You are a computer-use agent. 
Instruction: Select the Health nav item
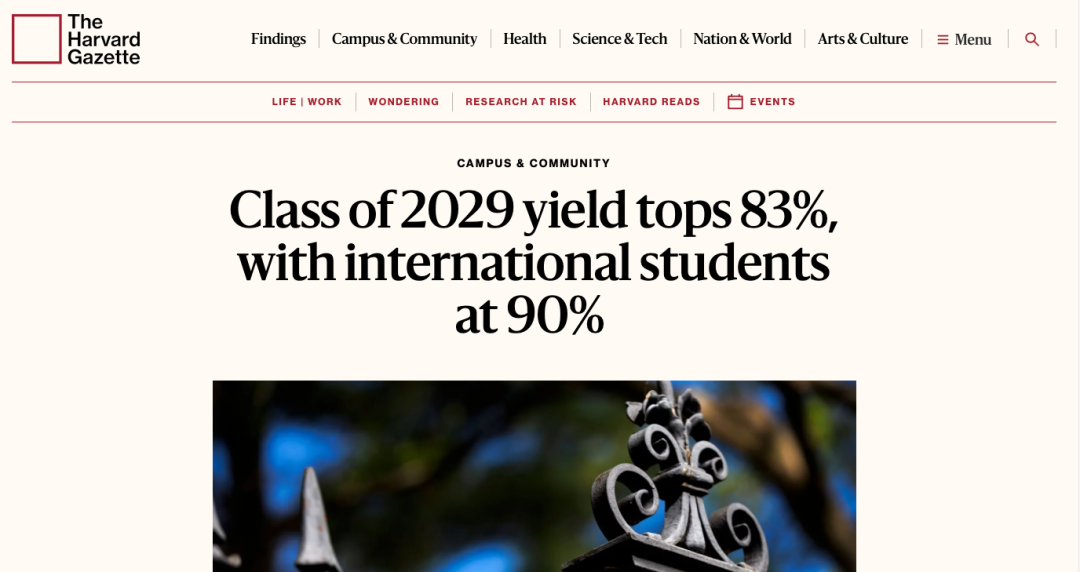tap(524, 39)
